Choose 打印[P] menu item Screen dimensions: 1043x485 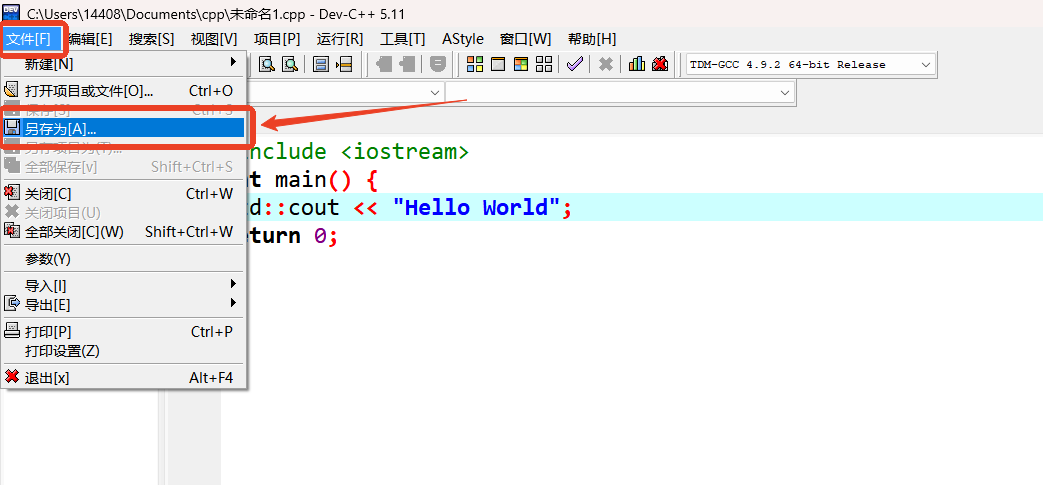pos(124,331)
